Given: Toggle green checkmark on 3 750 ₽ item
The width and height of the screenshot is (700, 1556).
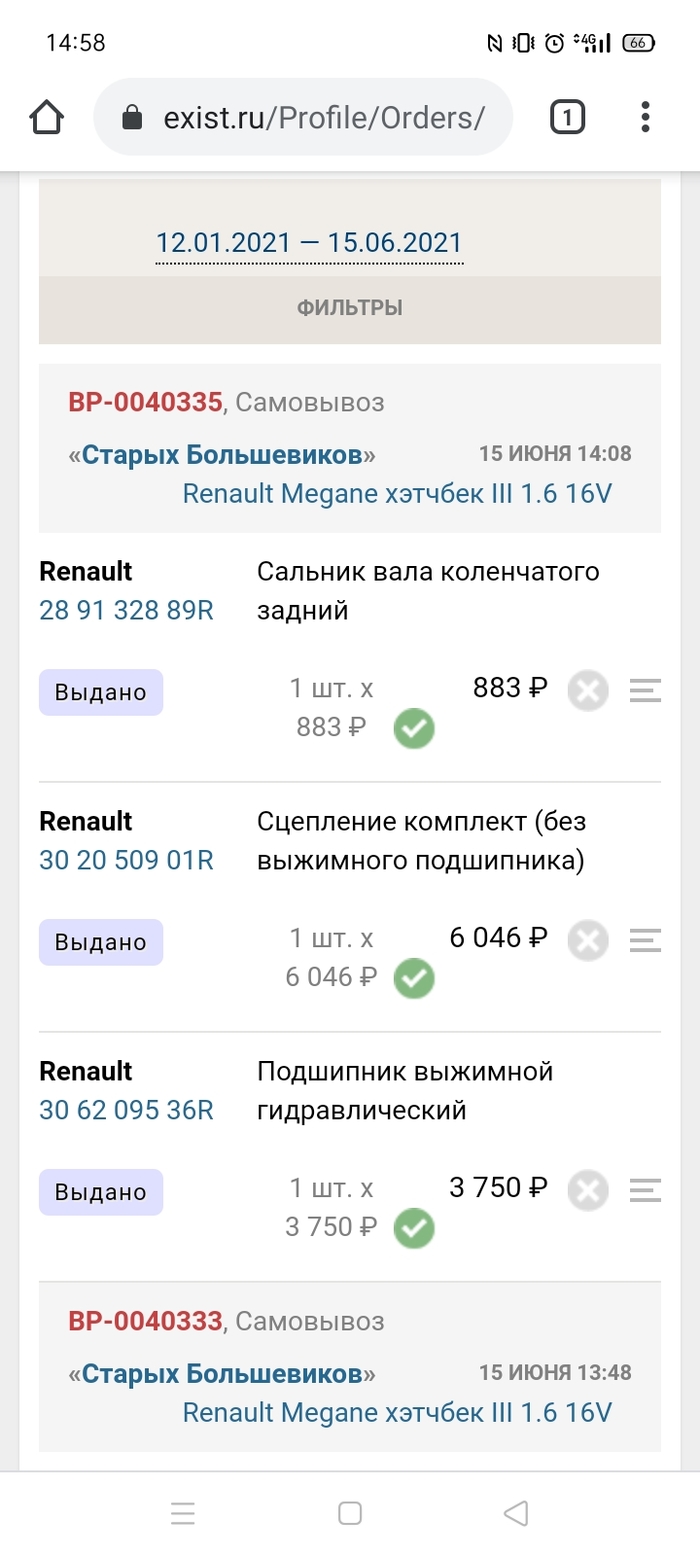Looking at the screenshot, I should coord(414,1229).
